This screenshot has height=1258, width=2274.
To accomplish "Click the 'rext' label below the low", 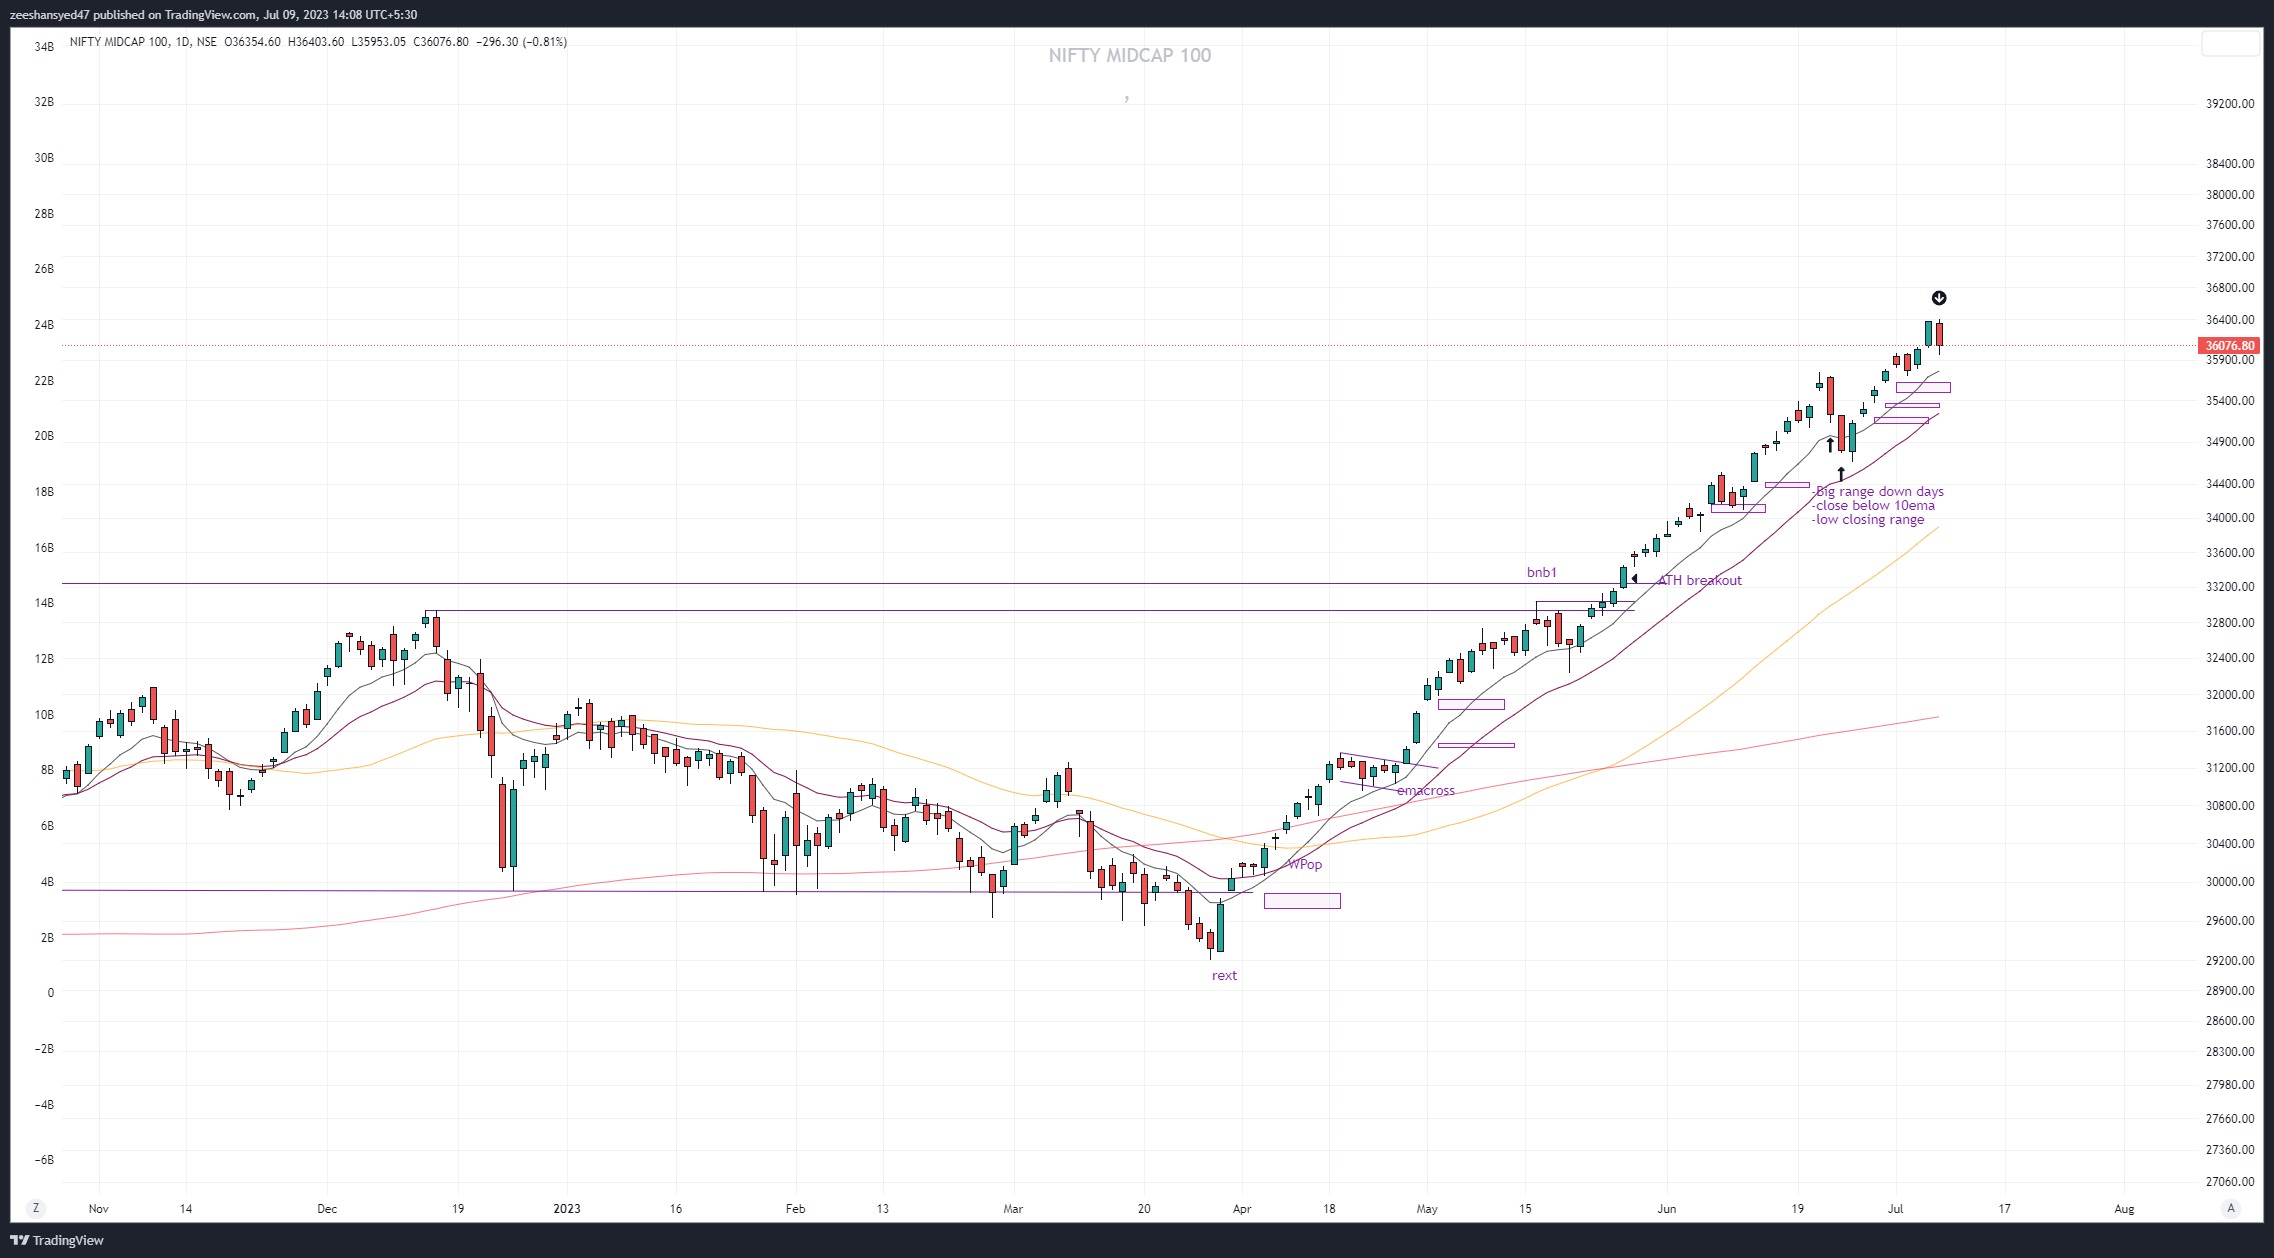I will (1224, 975).
